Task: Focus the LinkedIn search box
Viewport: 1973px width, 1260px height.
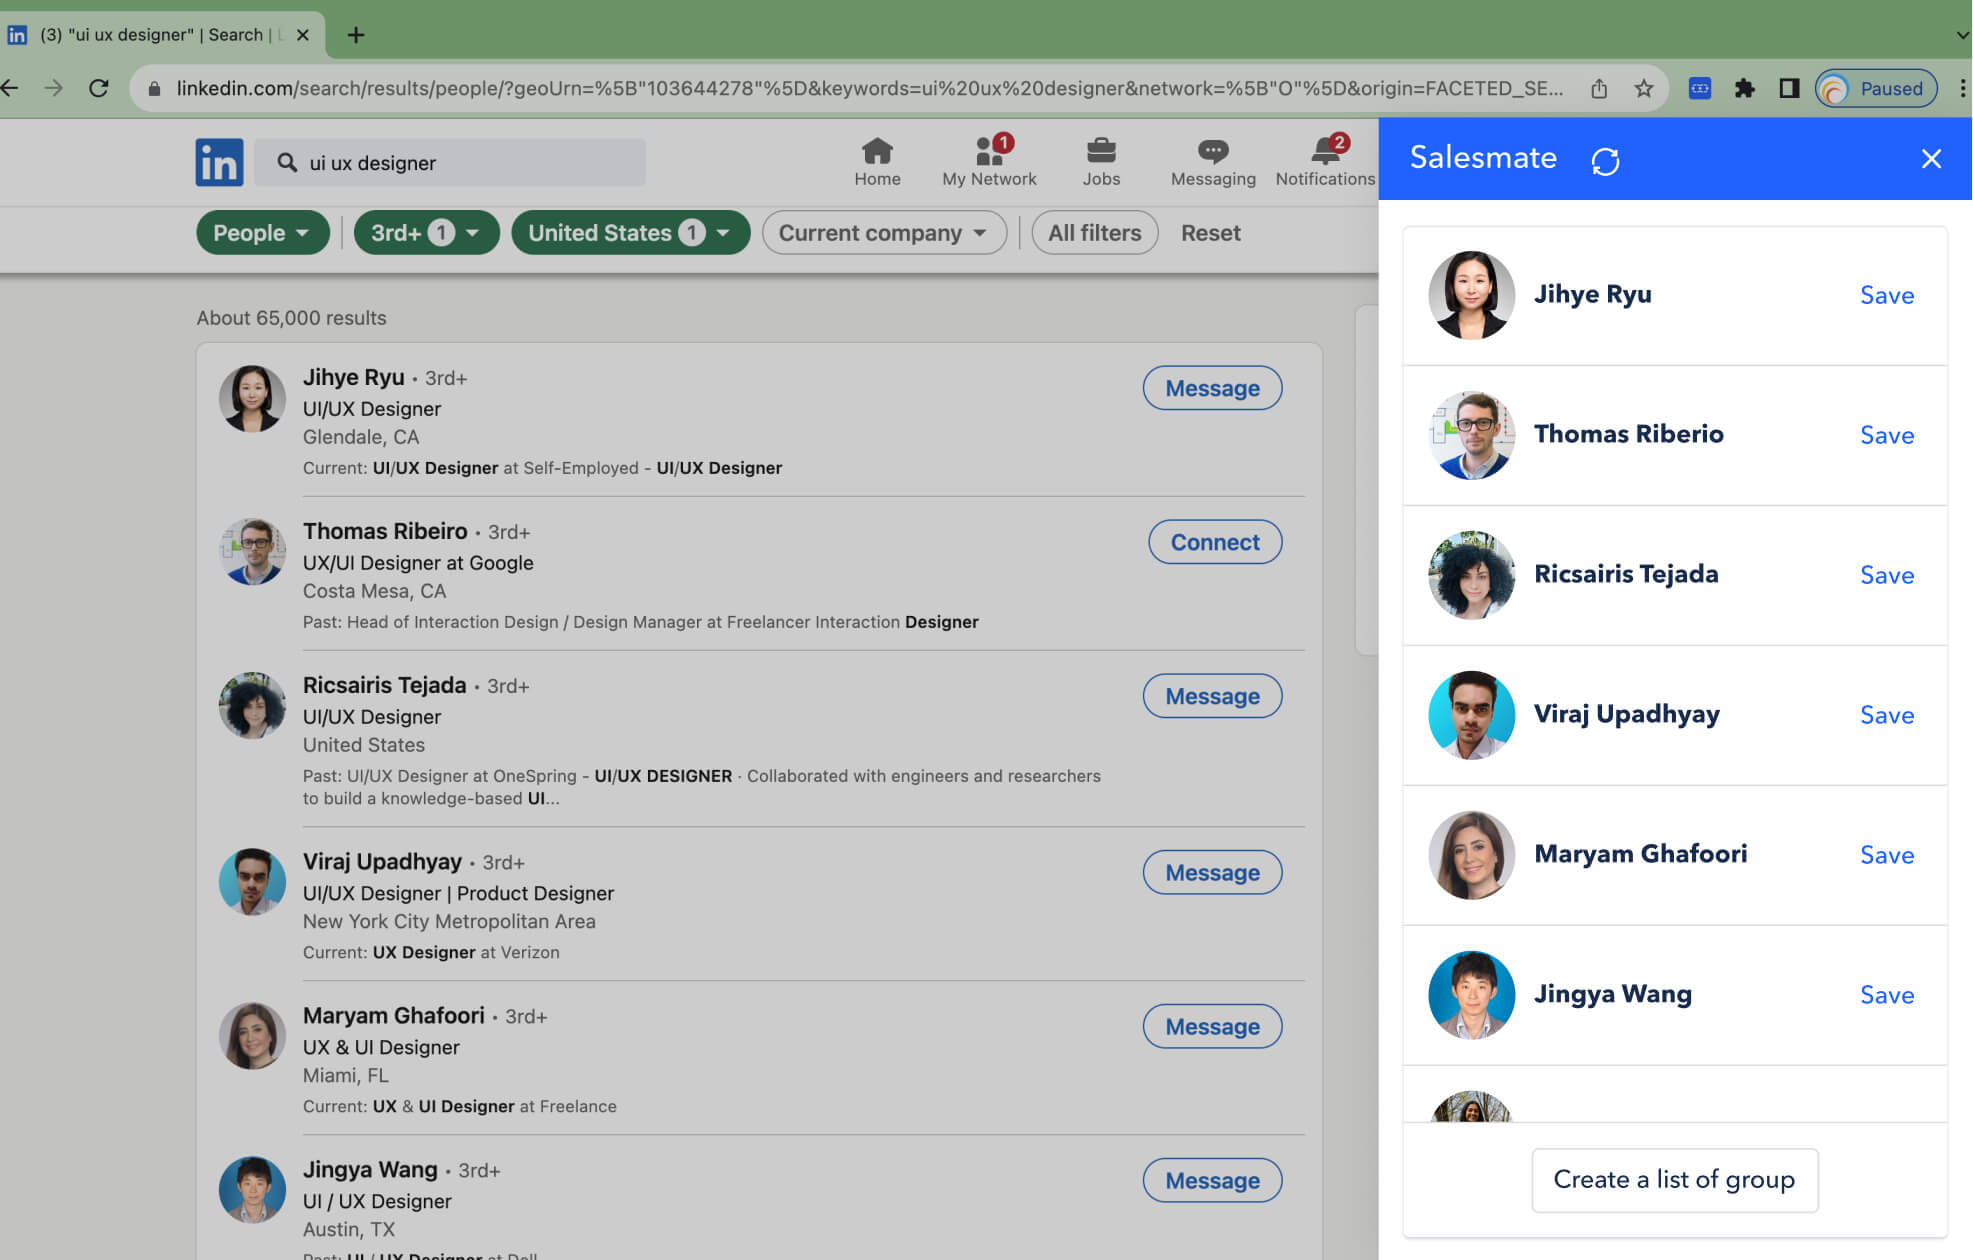Action: point(450,162)
